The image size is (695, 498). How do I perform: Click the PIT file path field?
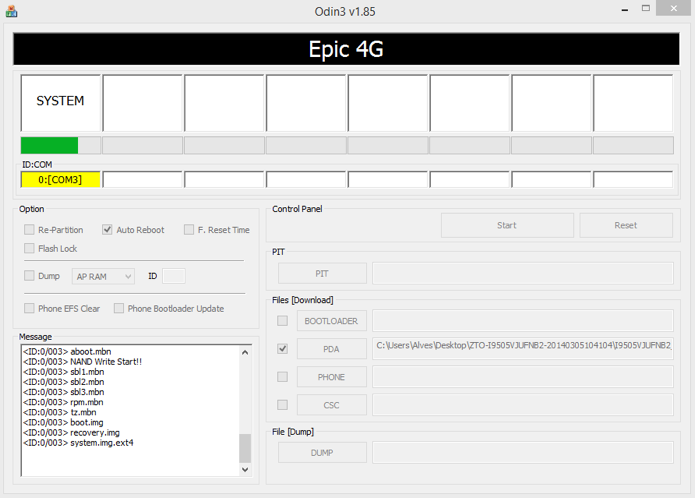pyautogui.click(x=523, y=273)
